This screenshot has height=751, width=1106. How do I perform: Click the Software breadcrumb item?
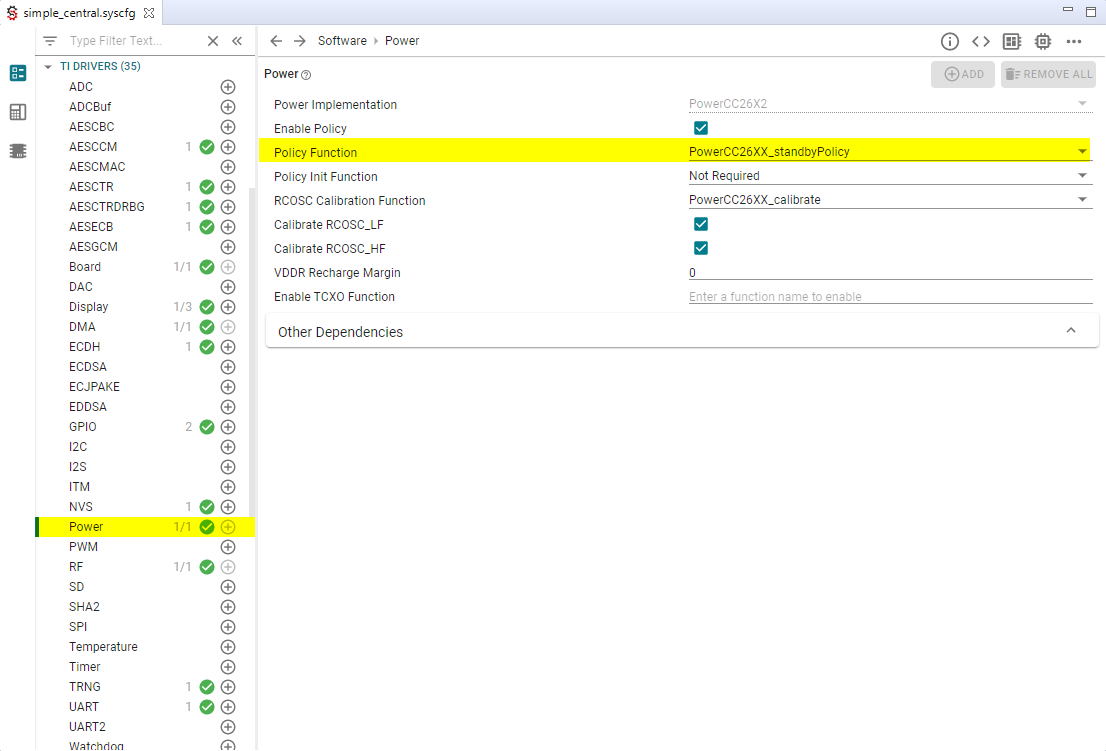tap(342, 41)
